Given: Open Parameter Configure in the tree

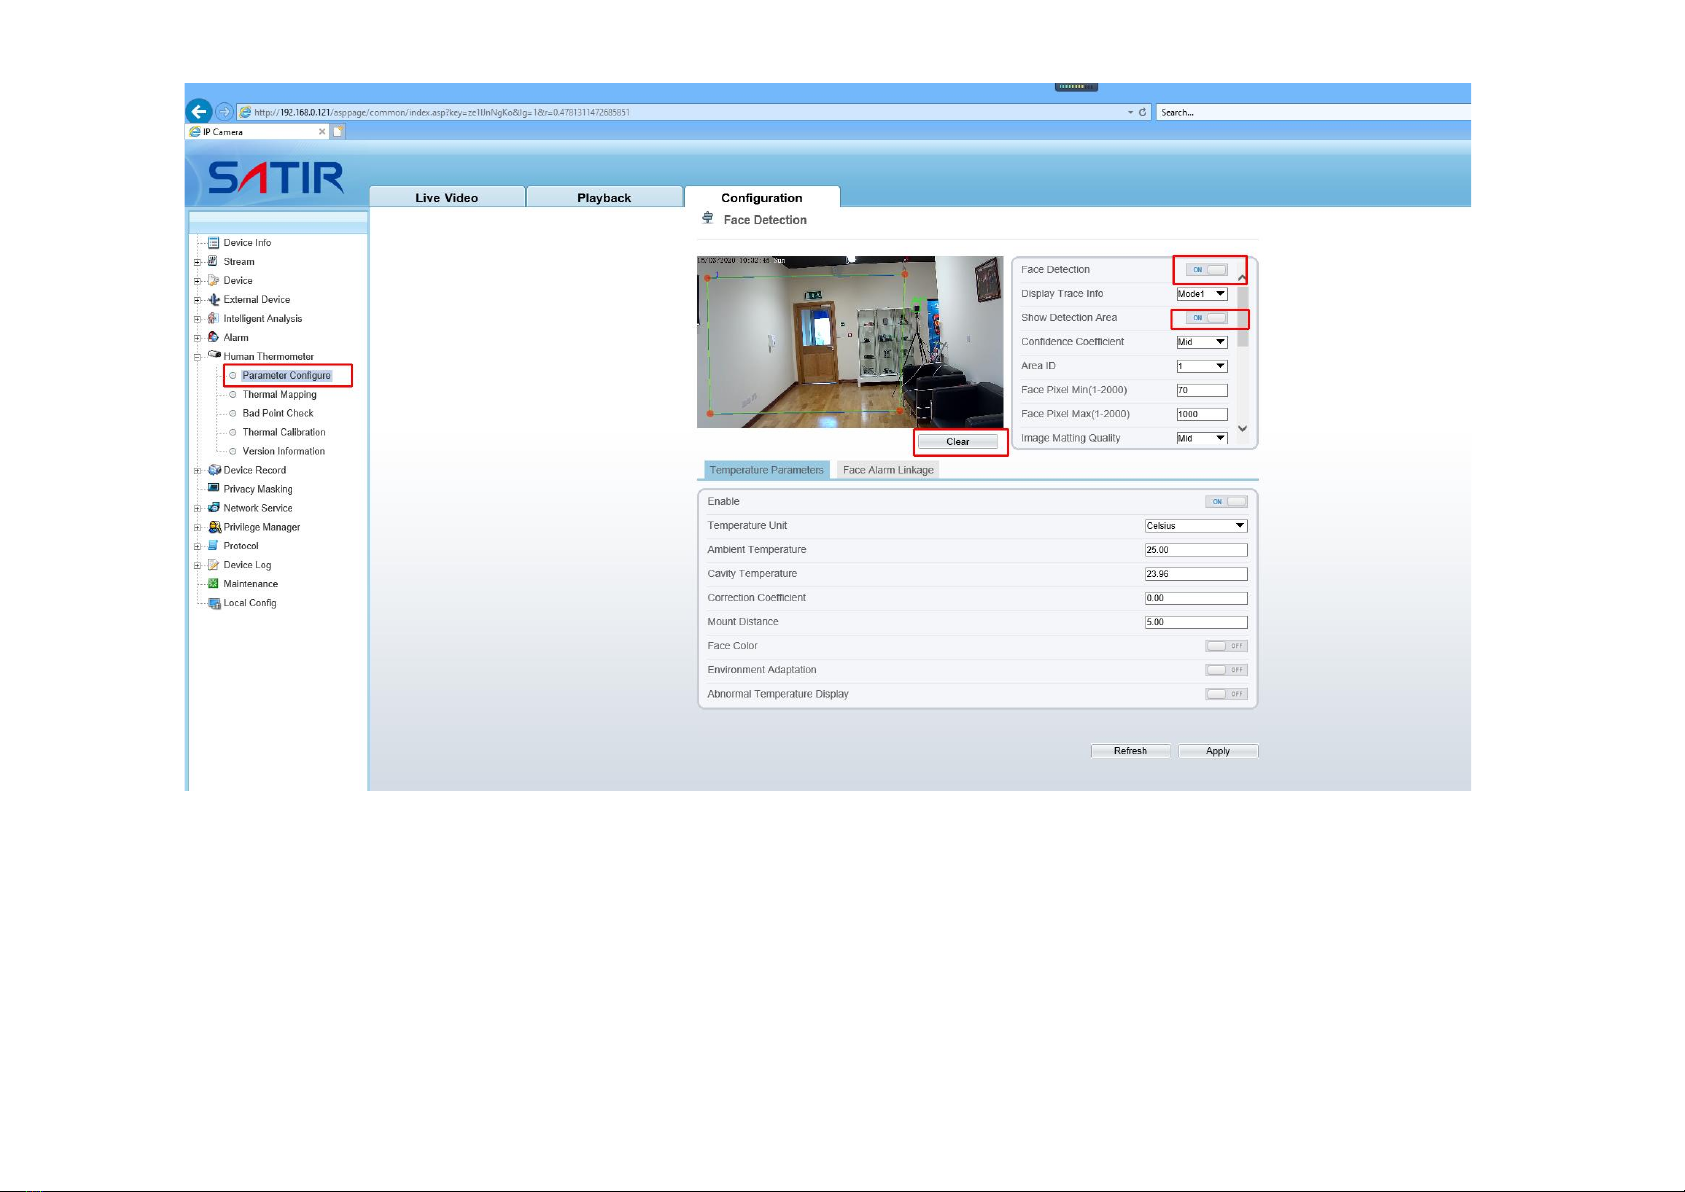Looking at the screenshot, I should click(x=286, y=375).
